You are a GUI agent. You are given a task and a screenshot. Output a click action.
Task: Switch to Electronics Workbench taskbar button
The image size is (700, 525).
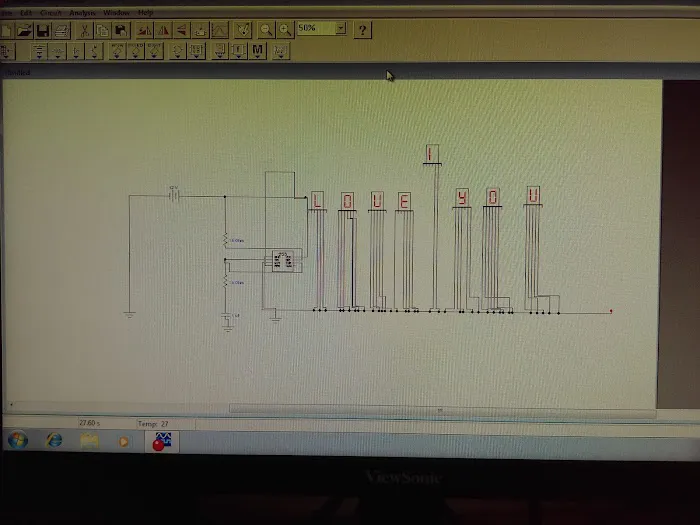(162, 441)
